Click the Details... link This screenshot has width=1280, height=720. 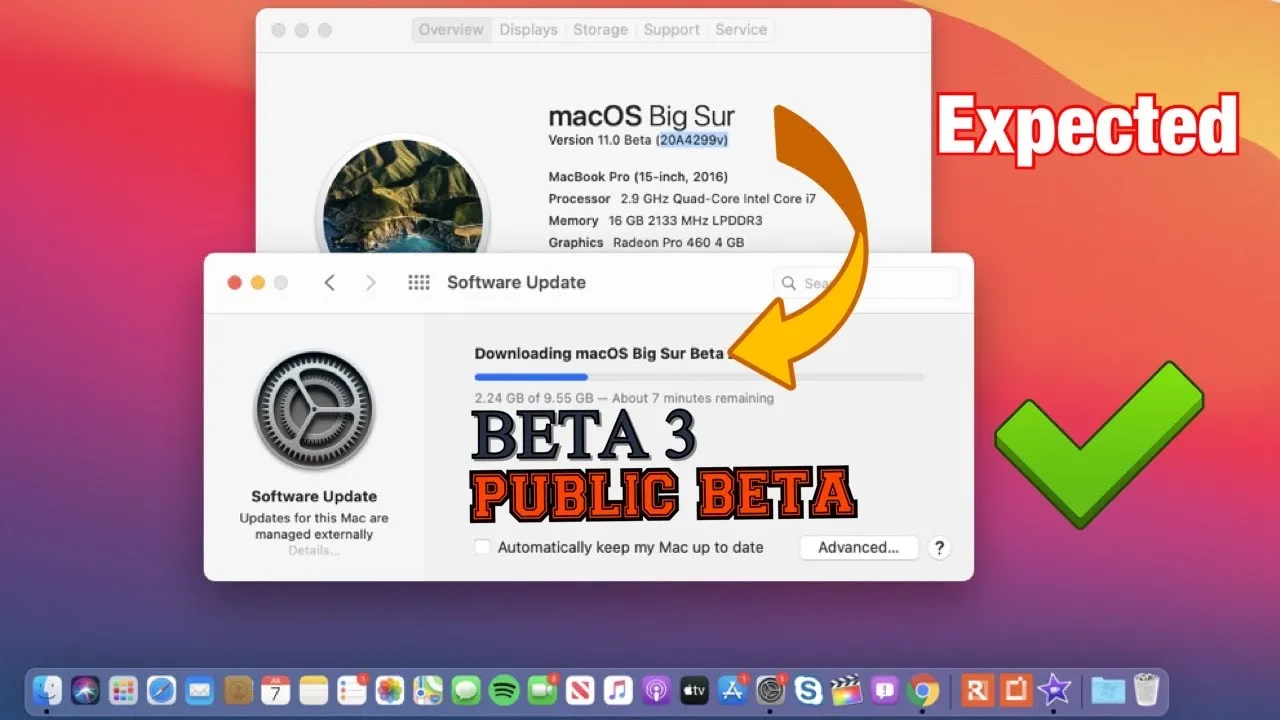pyautogui.click(x=314, y=550)
